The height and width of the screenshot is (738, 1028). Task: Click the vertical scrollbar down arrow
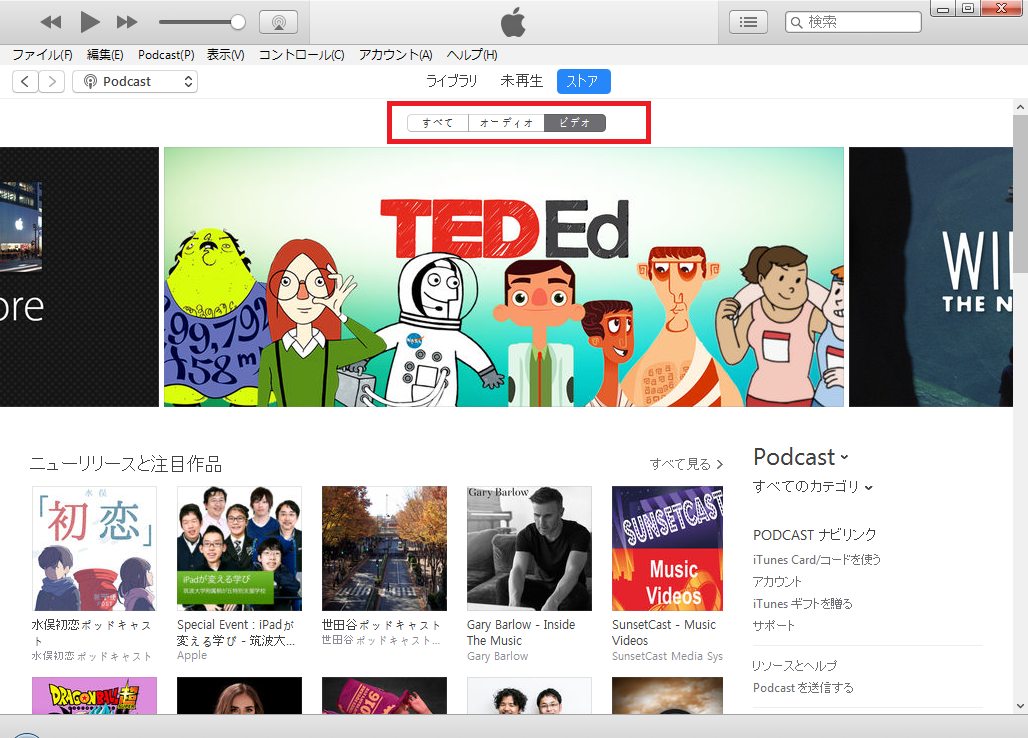[1020, 706]
